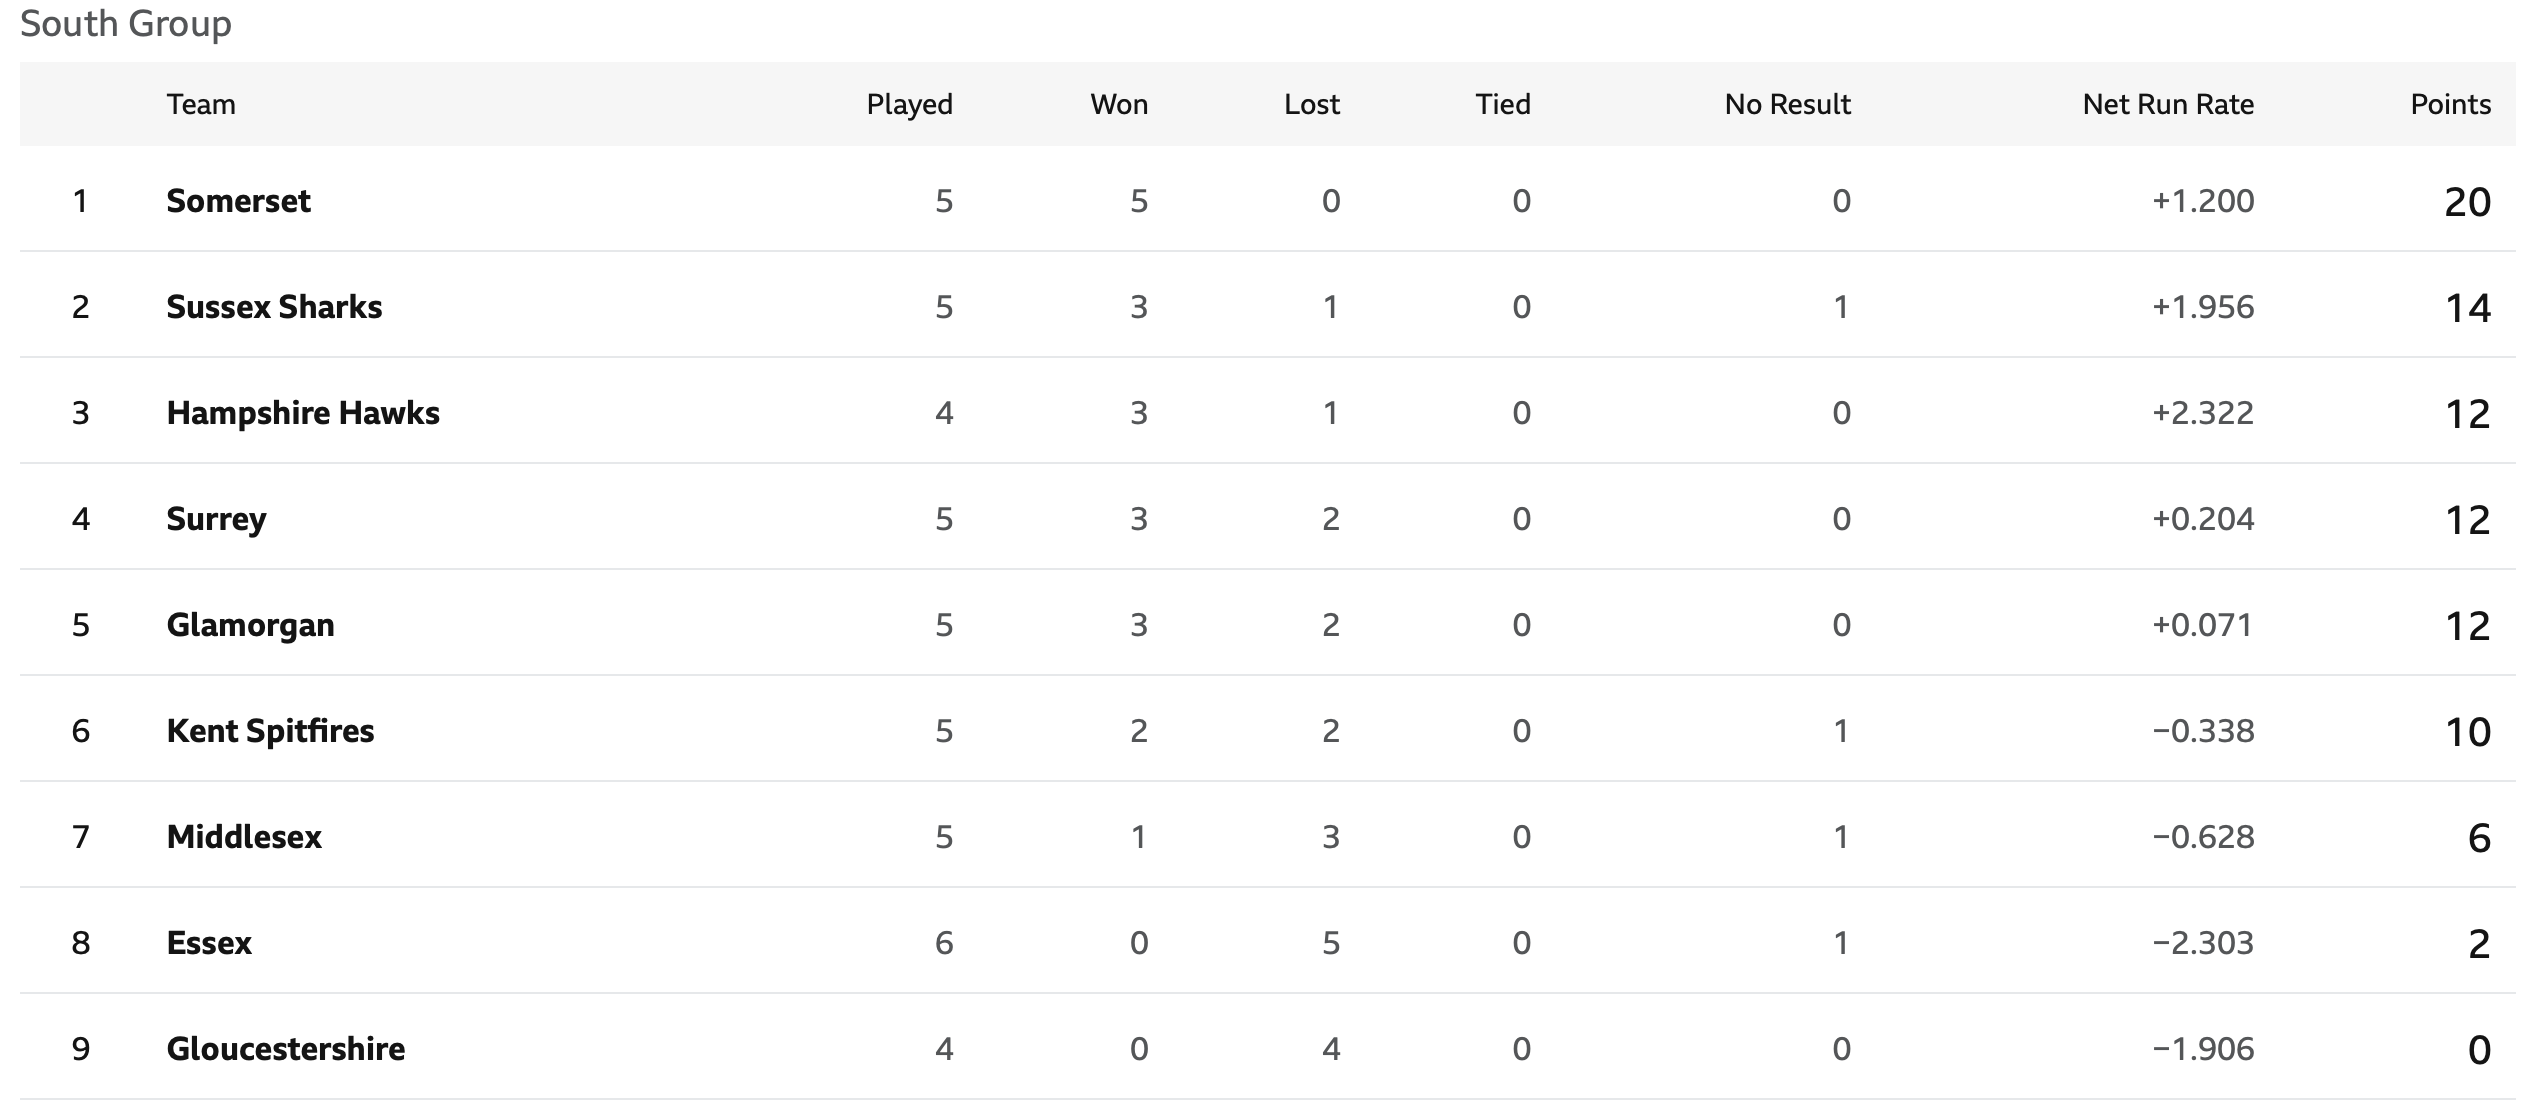Select Hampshire Hawks in the table

[303, 413]
